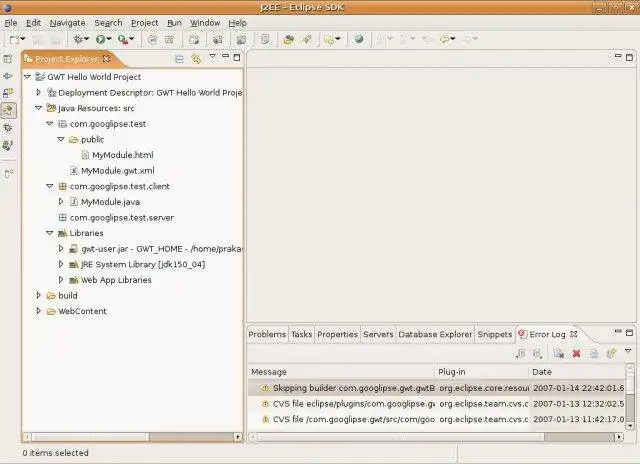Select the 'CVS file eclipse/plugins' log entry
This screenshot has height=464, width=640.
pyautogui.click(x=436, y=404)
